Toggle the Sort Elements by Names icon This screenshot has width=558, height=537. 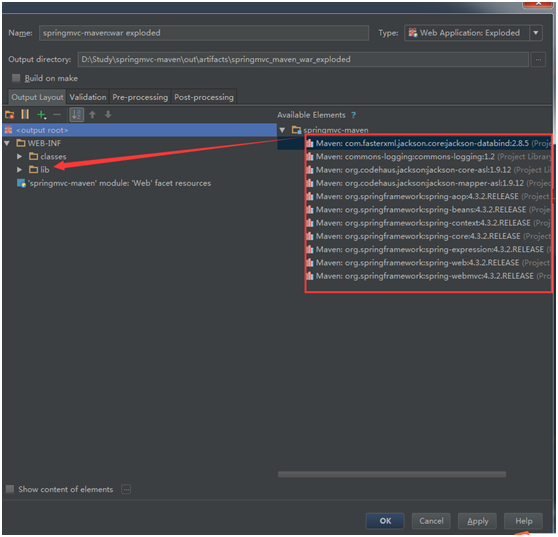(77, 115)
